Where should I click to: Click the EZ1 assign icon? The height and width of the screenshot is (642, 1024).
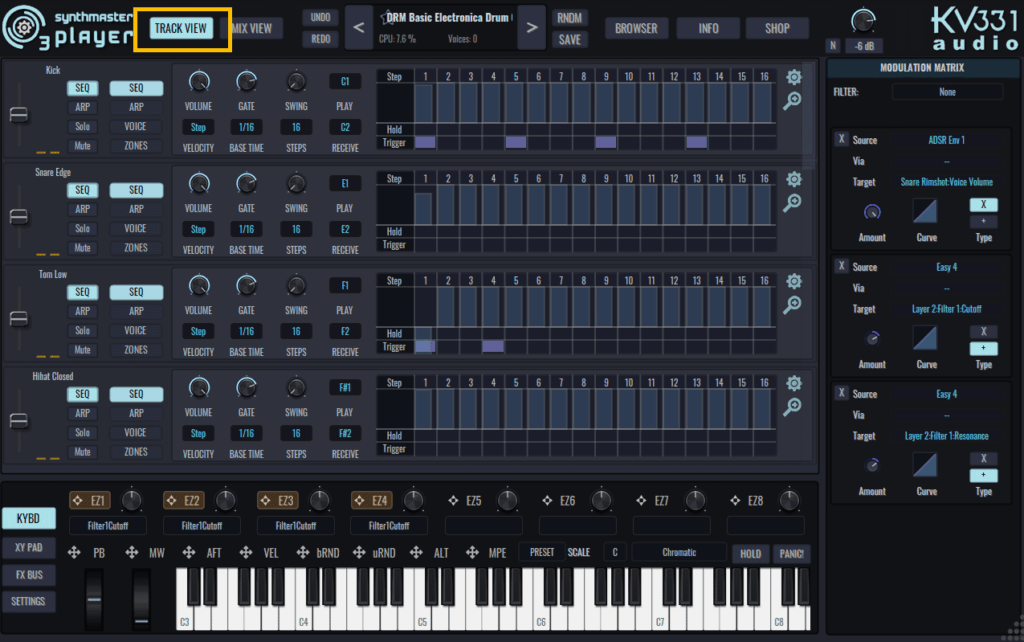pos(78,500)
